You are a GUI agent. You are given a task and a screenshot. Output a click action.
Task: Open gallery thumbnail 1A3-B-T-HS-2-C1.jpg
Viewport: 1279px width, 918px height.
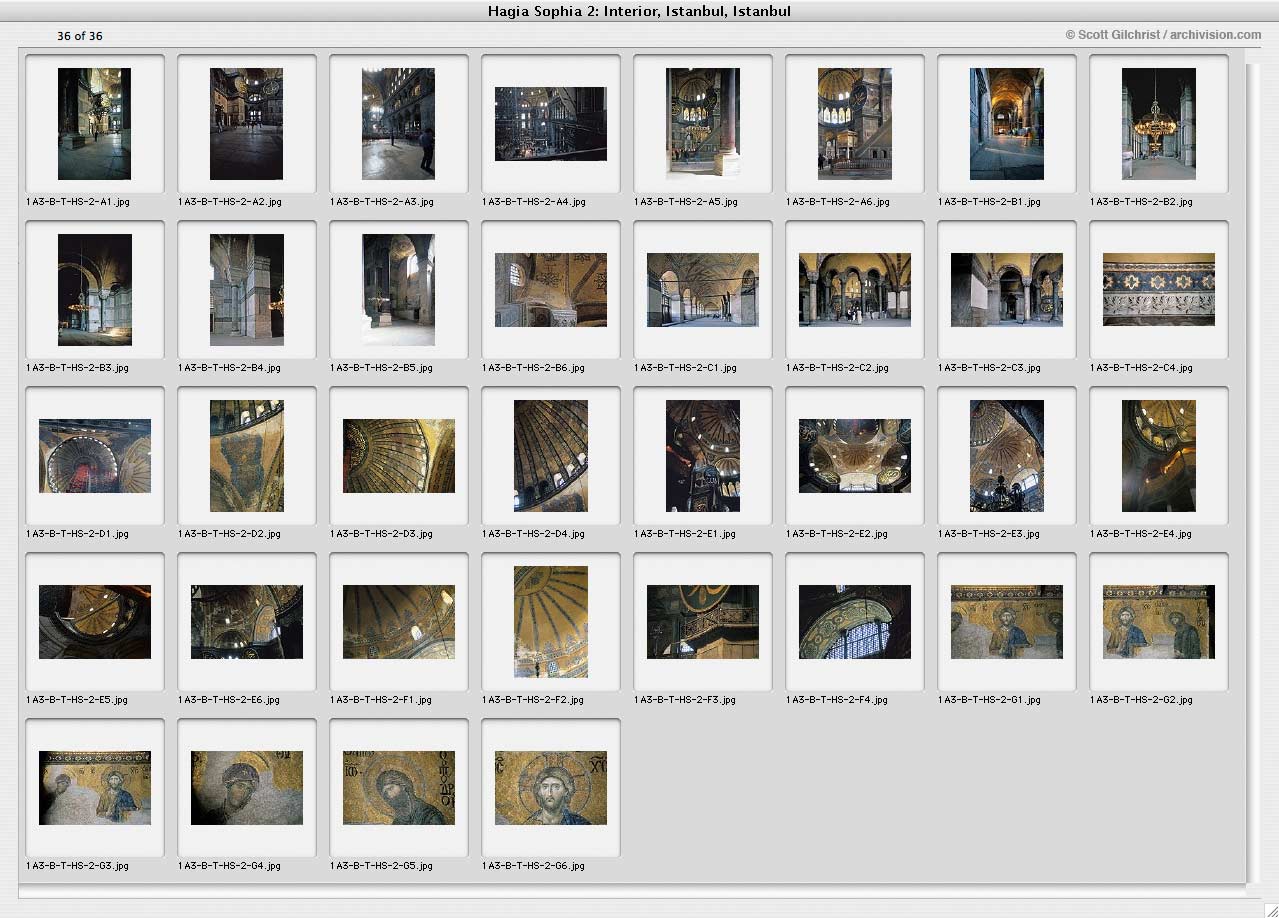click(703, 290)
